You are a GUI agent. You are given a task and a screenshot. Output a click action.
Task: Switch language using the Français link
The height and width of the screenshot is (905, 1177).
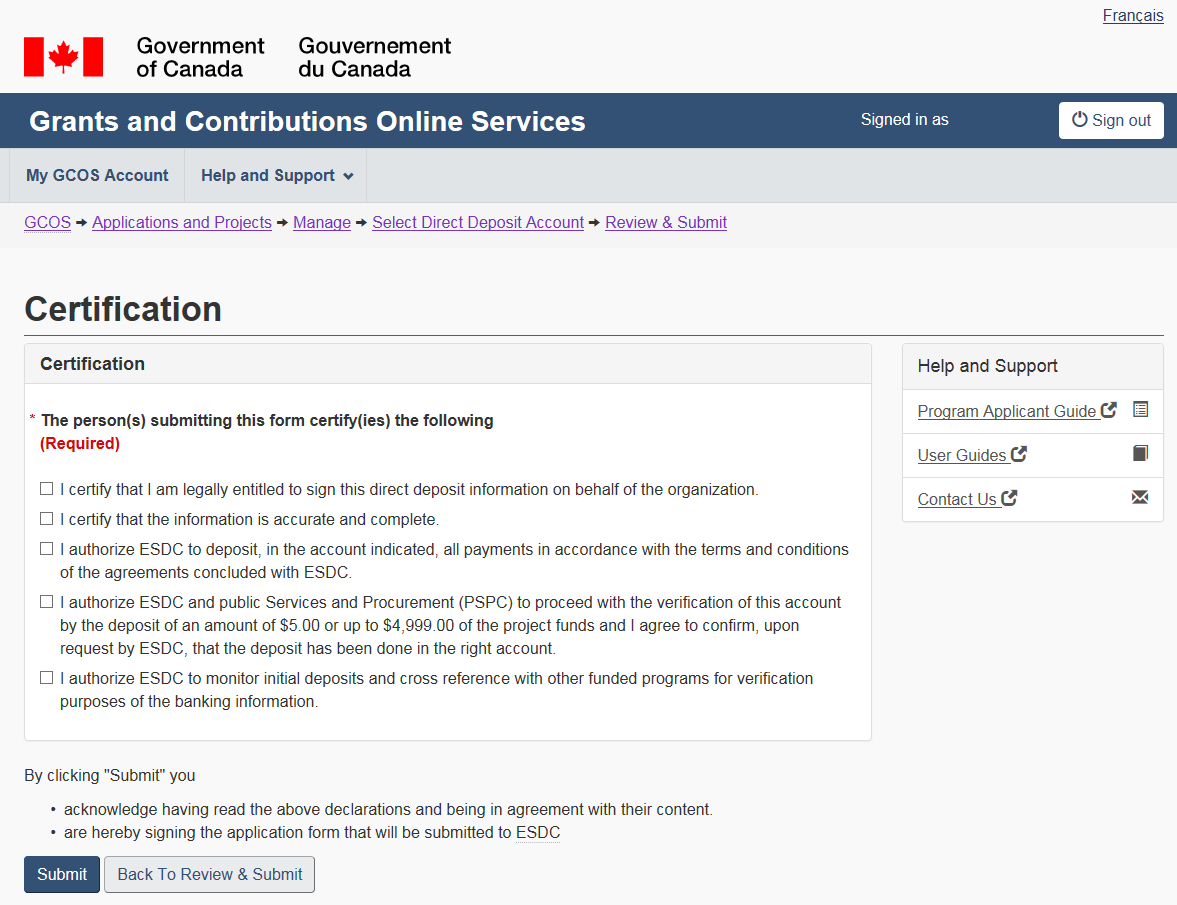click(1133, 15)
